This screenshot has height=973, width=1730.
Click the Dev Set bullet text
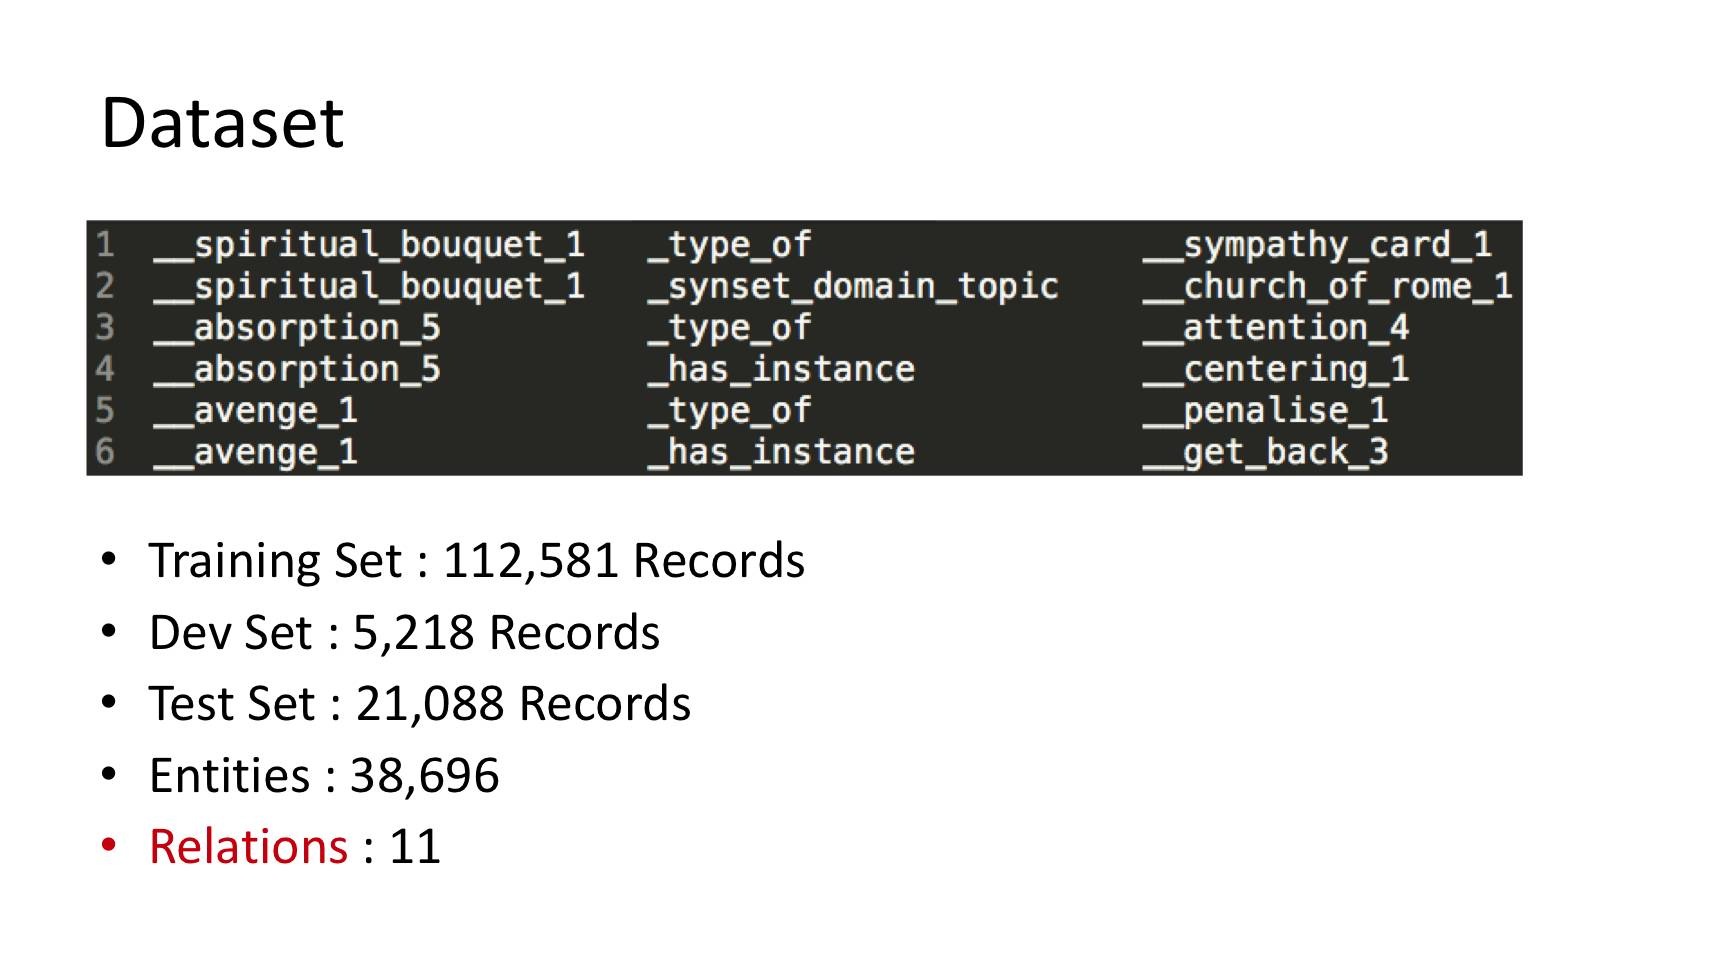coord(404,633)
